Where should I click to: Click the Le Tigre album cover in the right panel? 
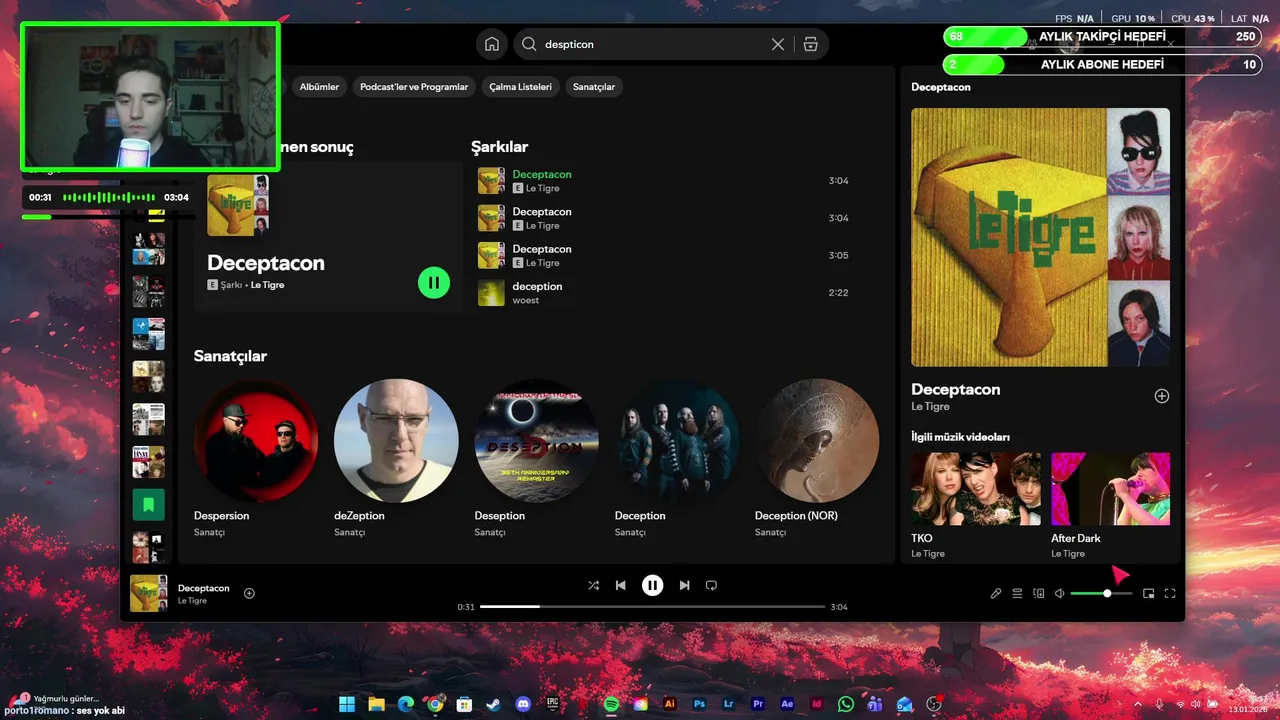[1041, 237]
